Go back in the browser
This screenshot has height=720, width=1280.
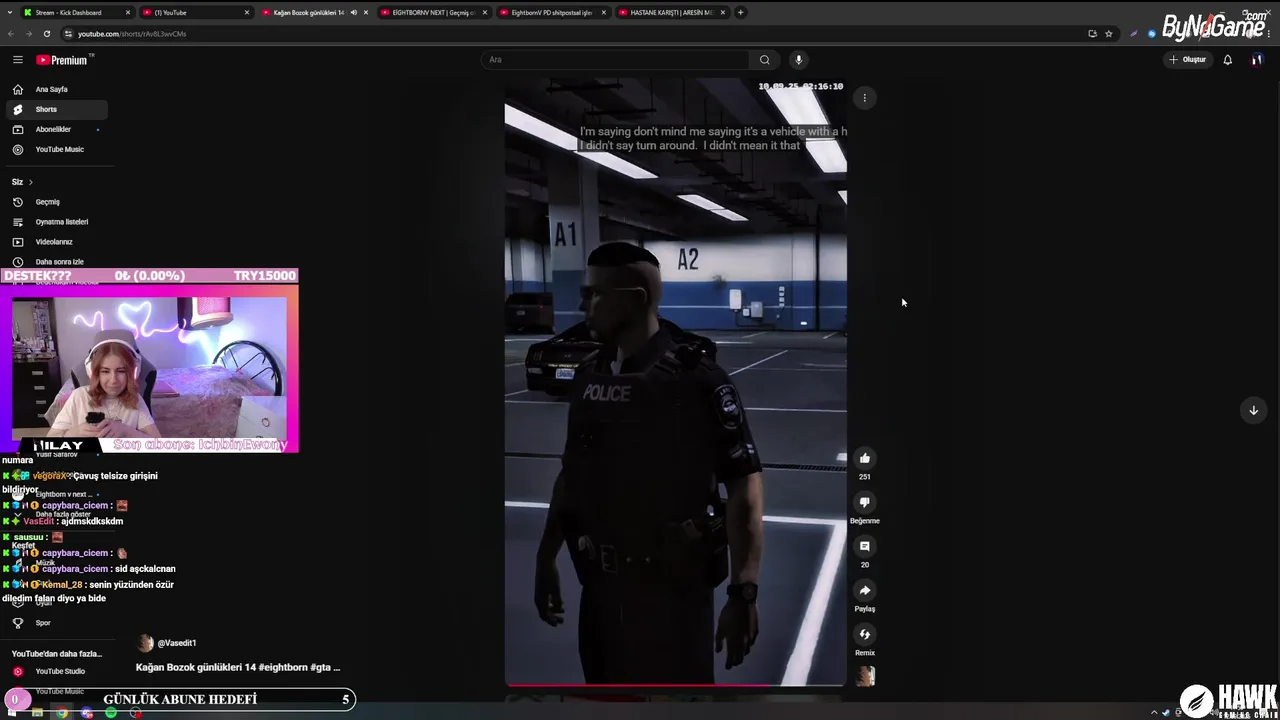11,34
